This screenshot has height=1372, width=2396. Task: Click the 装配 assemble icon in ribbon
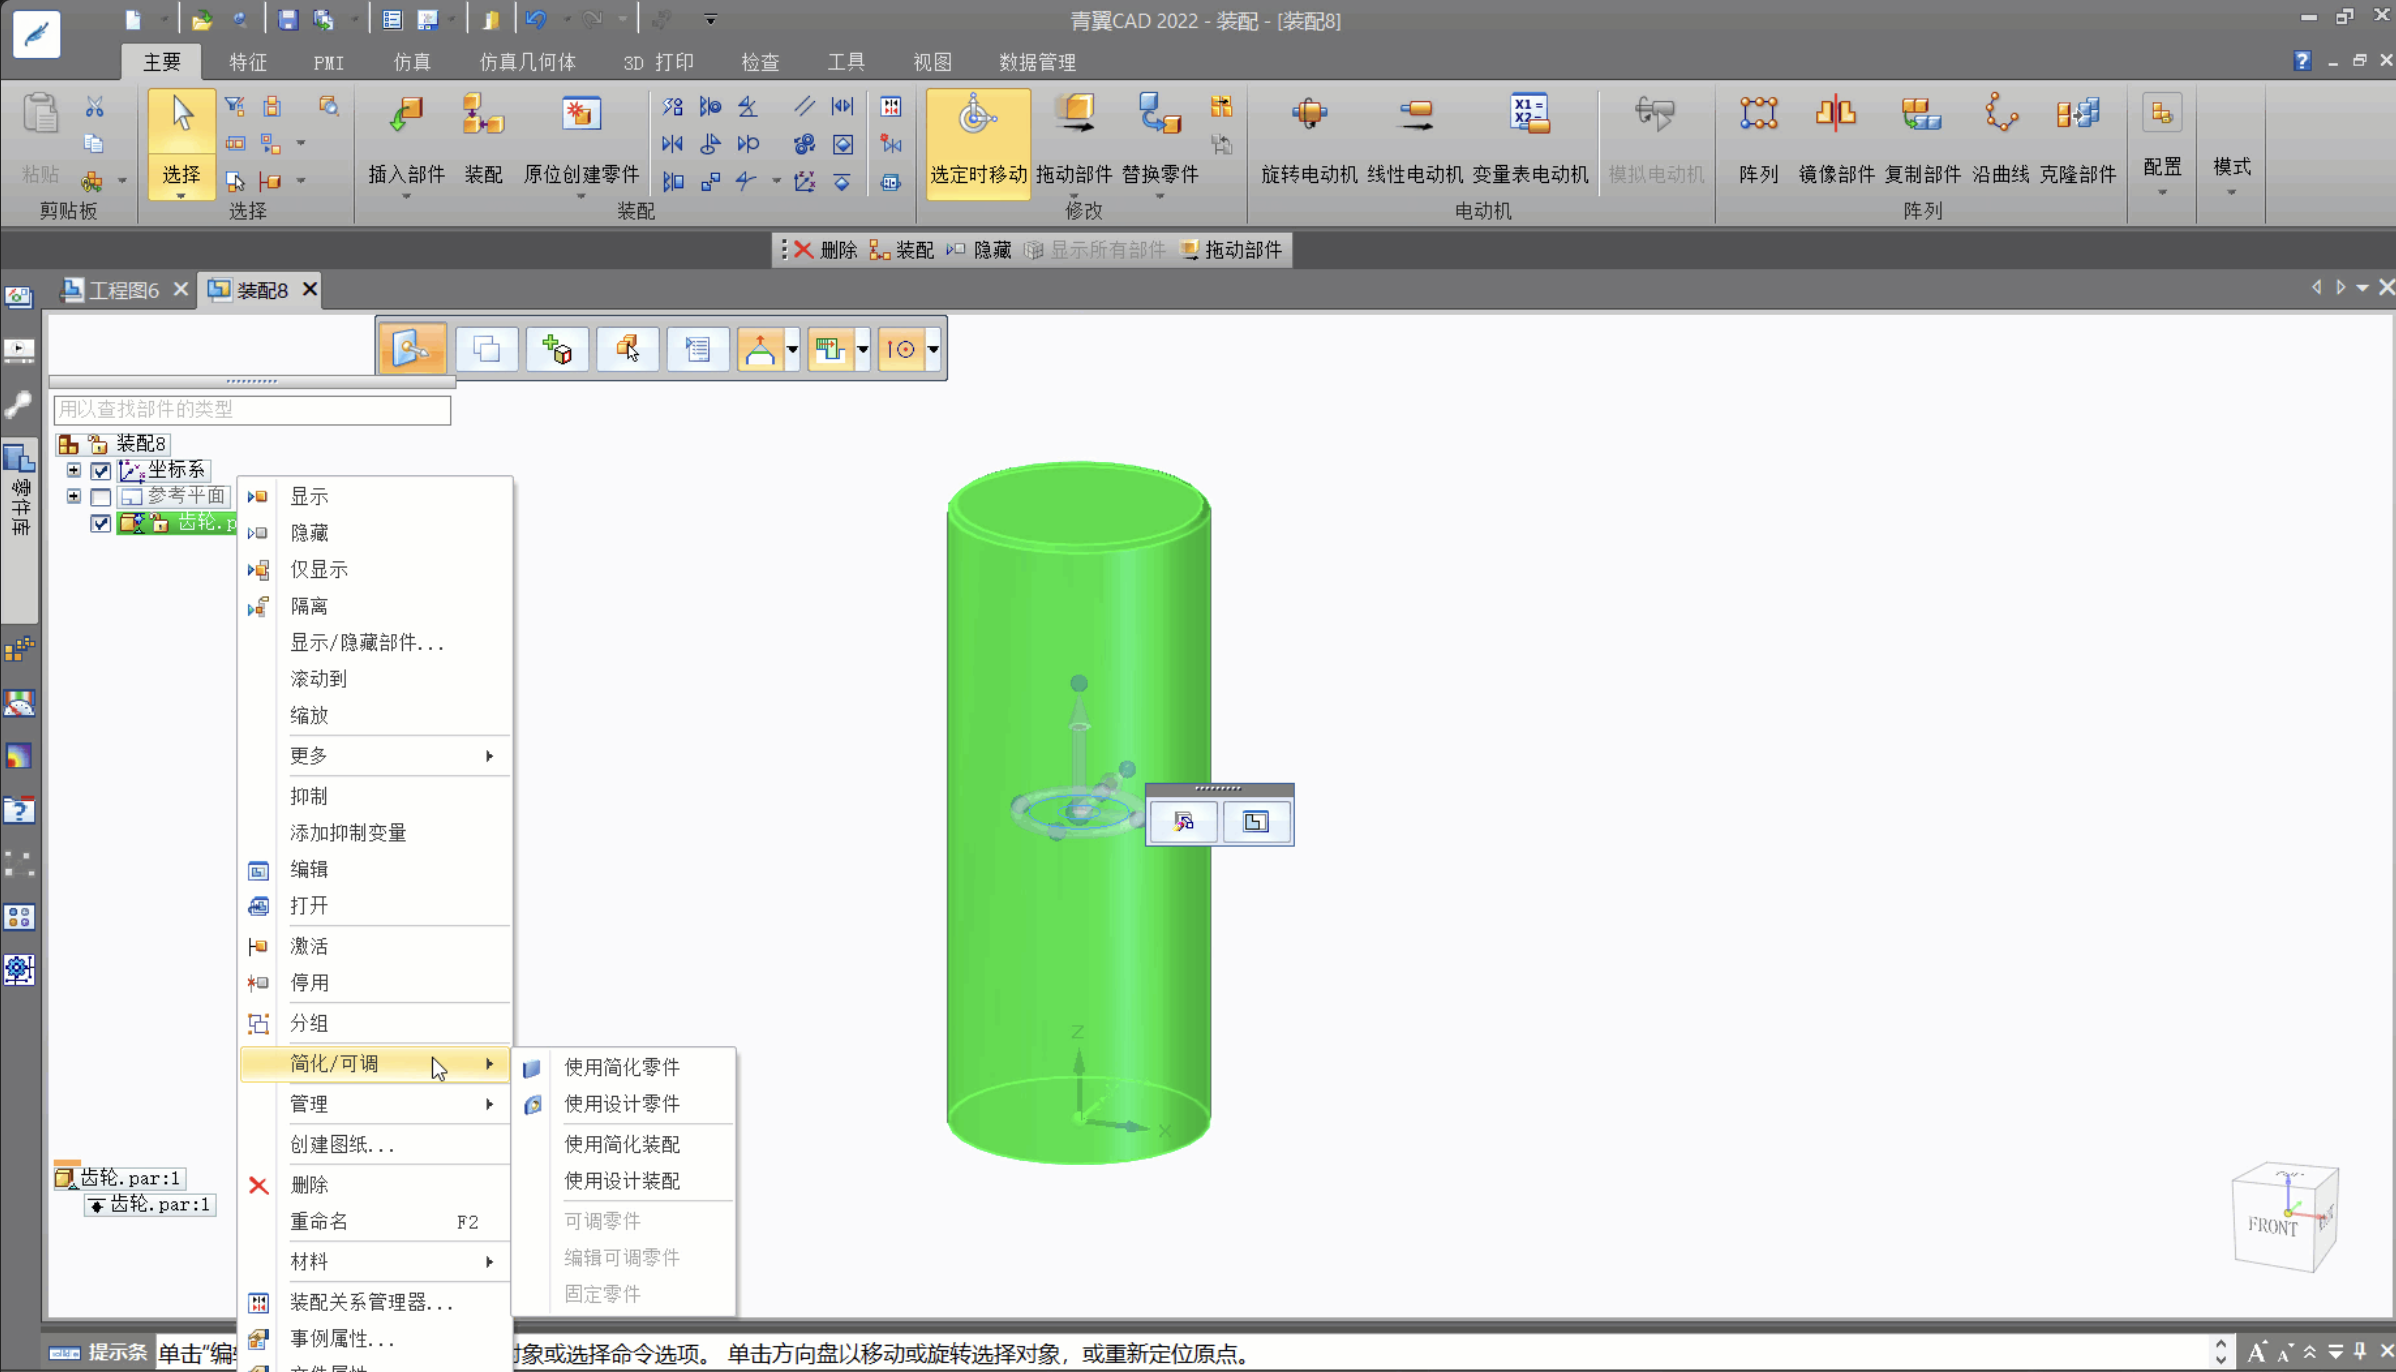(482, 114)
